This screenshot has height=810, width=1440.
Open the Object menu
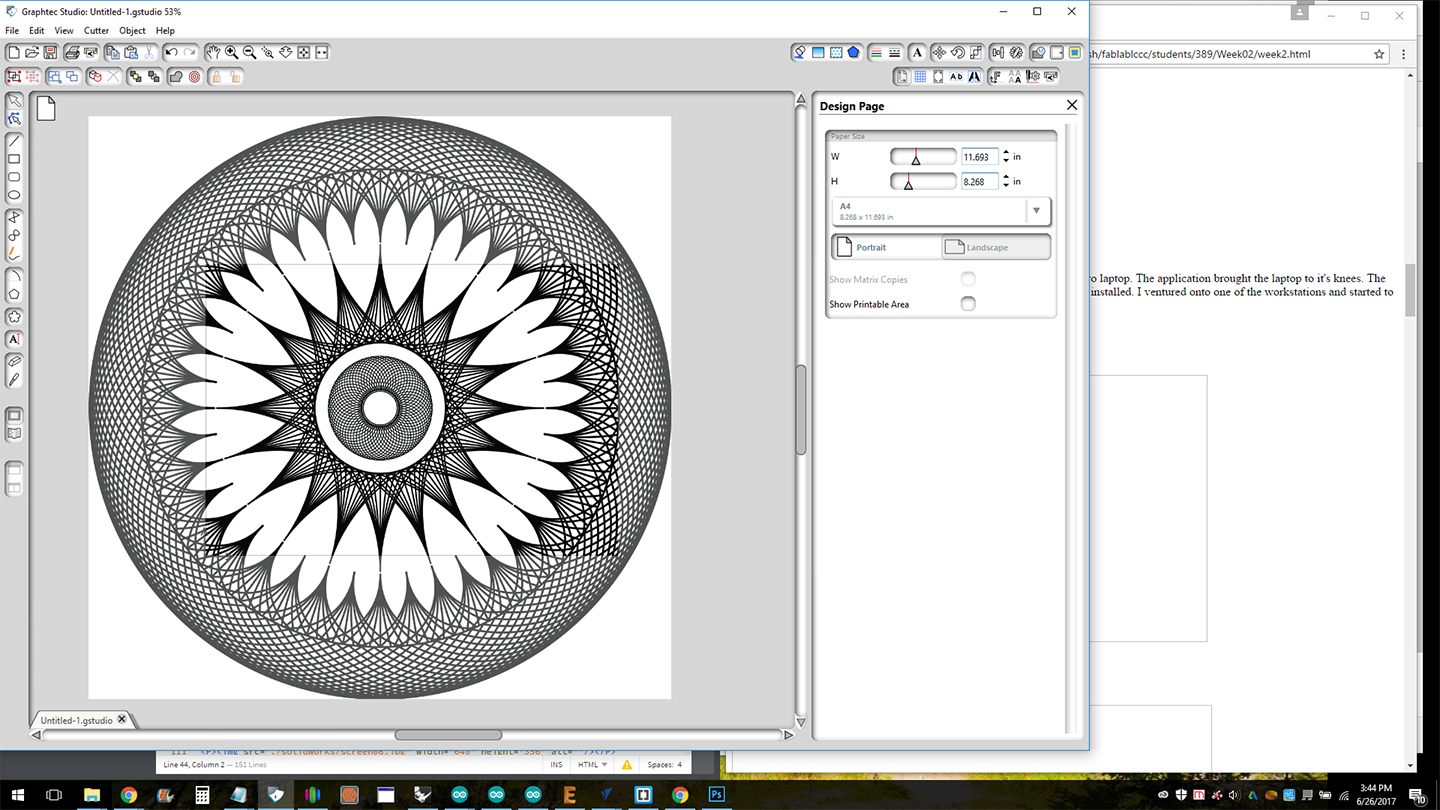pyautogui.click(x=132, y=31)
